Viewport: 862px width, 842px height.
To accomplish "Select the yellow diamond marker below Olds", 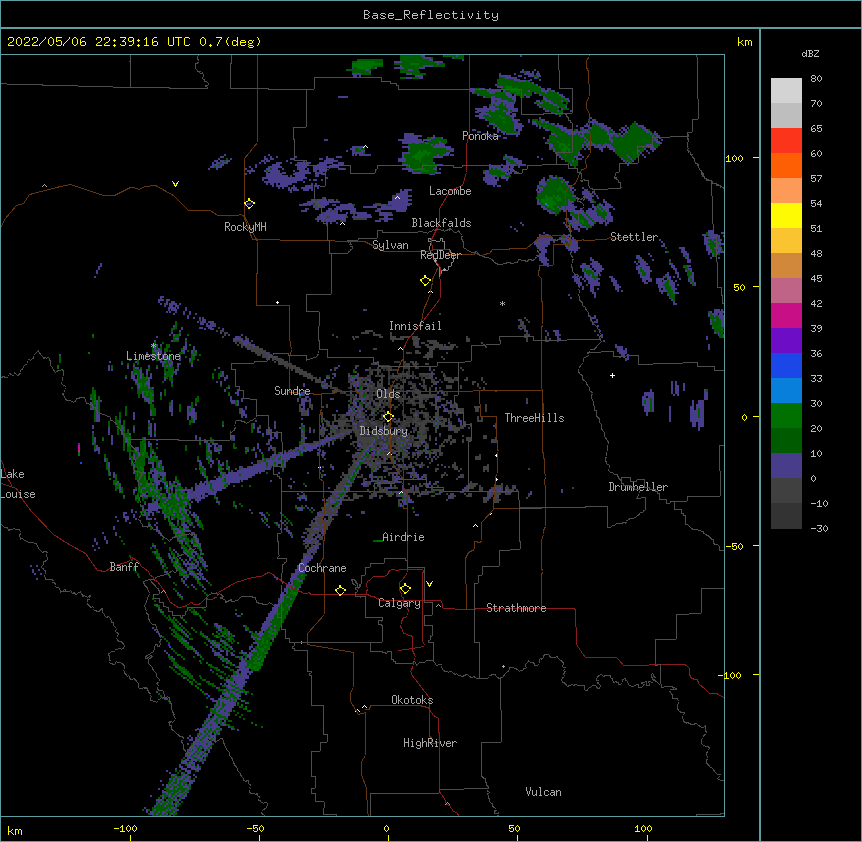I will [388, 417].
